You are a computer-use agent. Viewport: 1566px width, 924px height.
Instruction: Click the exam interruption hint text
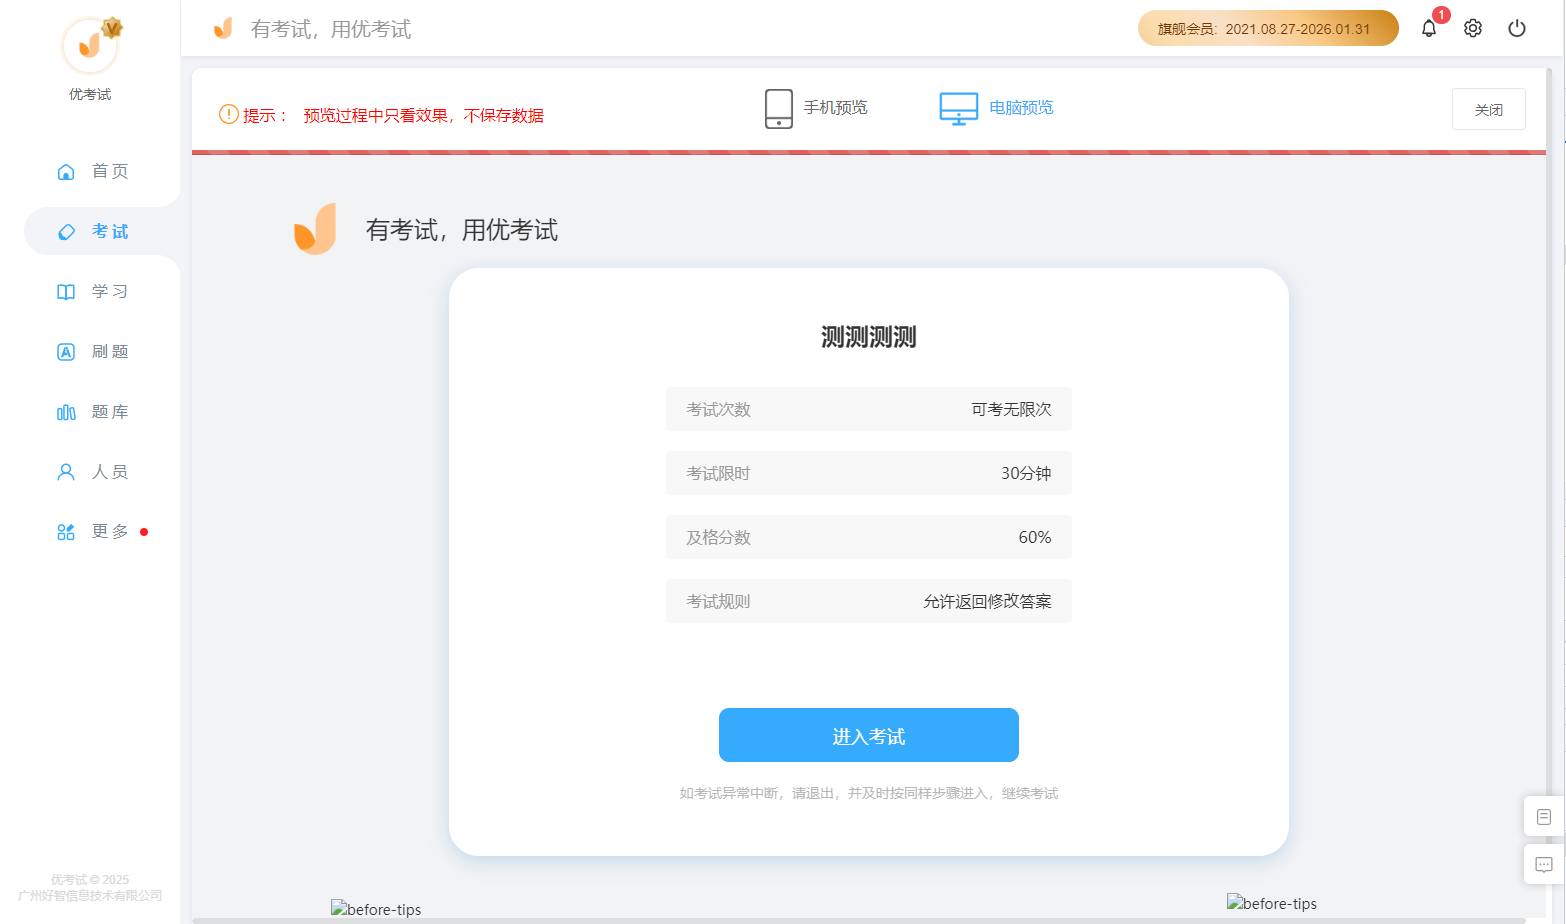tap(869, 793)
